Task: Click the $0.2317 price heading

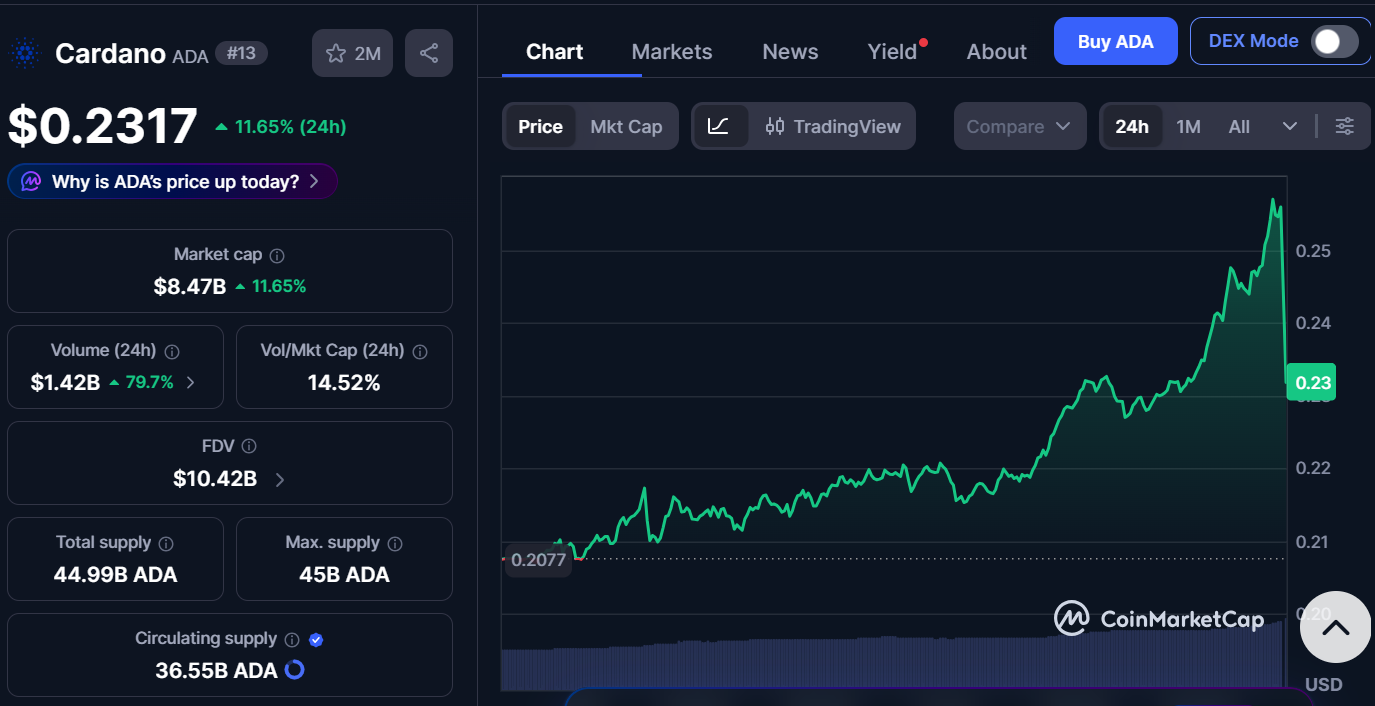Action: [x=103, y=127]
